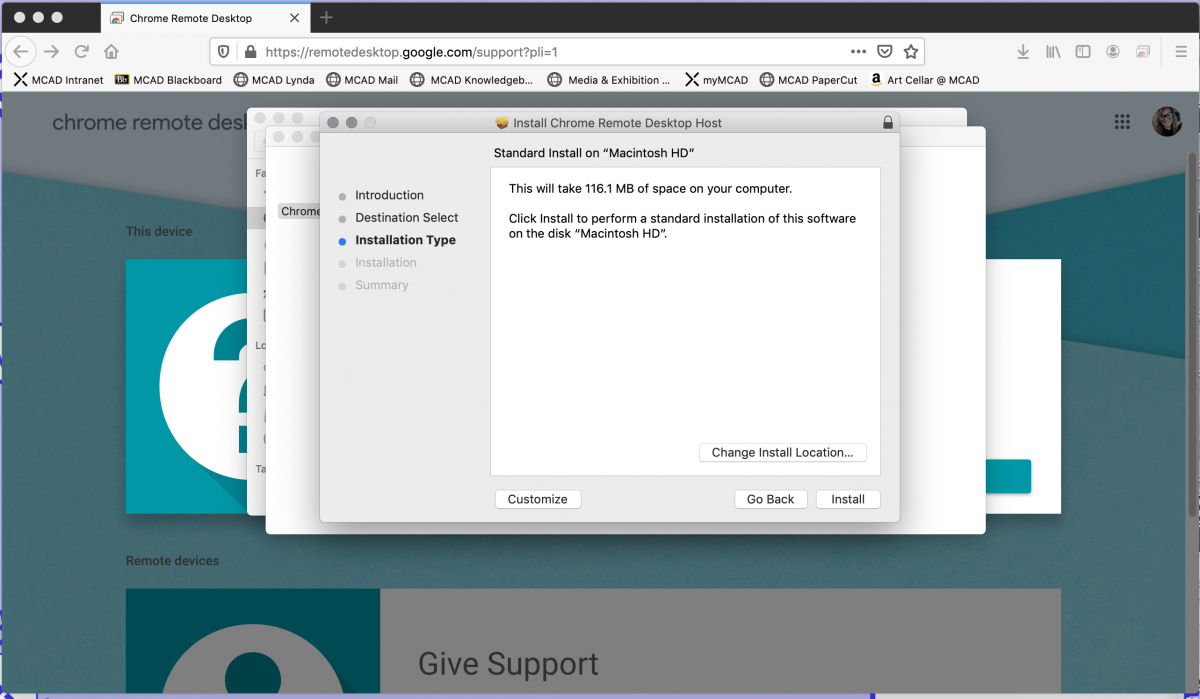Screen dimensions: 1200x699
Task: Click the Firefox forward arrow
Action: [x=52, y=52]
